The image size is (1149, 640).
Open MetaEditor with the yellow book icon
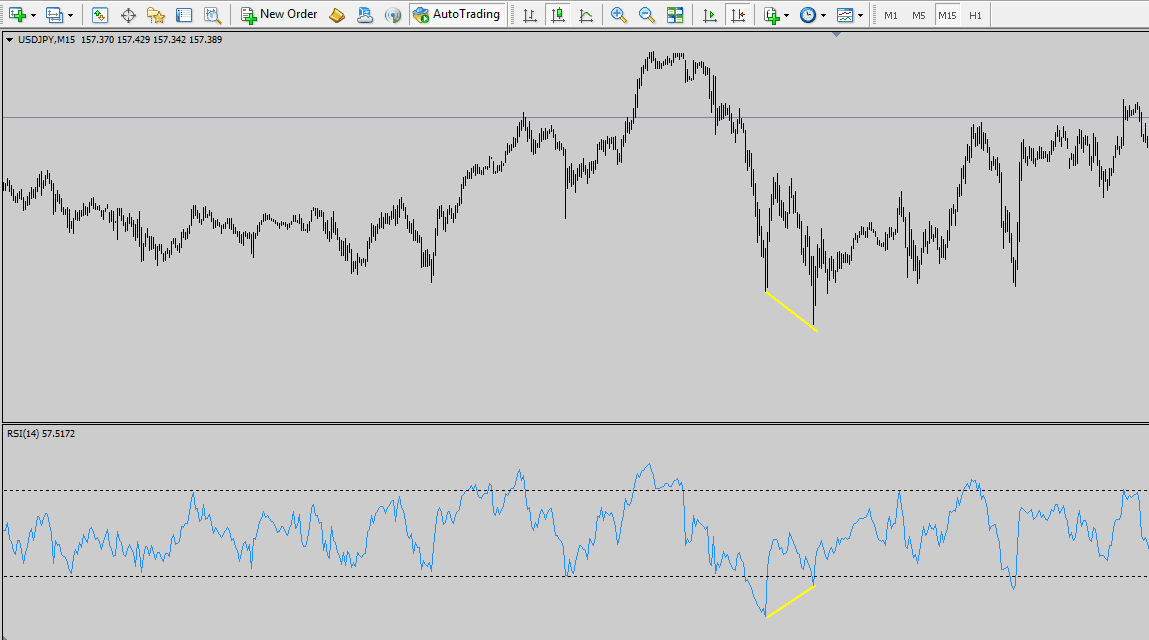point(338,15)
